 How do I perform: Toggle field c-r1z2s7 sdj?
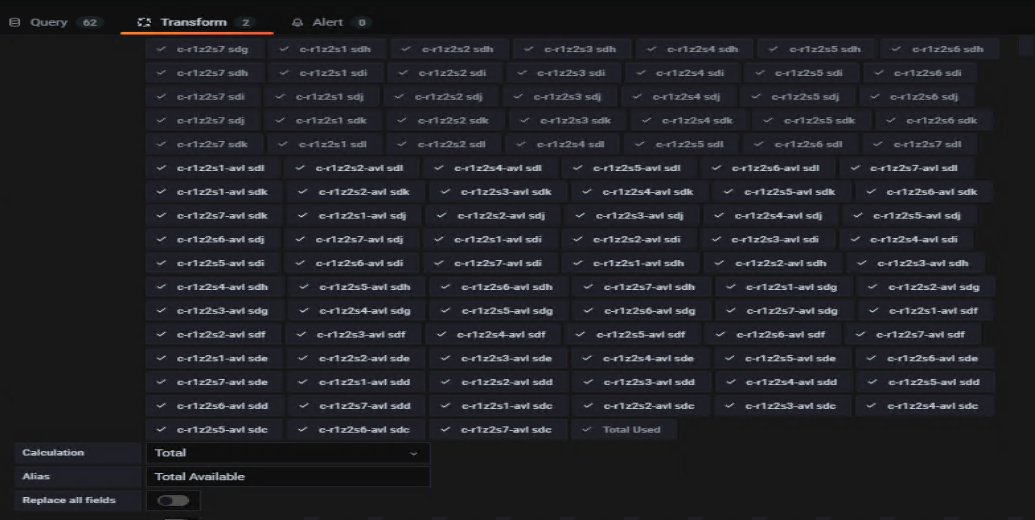[x=203, y=120]
